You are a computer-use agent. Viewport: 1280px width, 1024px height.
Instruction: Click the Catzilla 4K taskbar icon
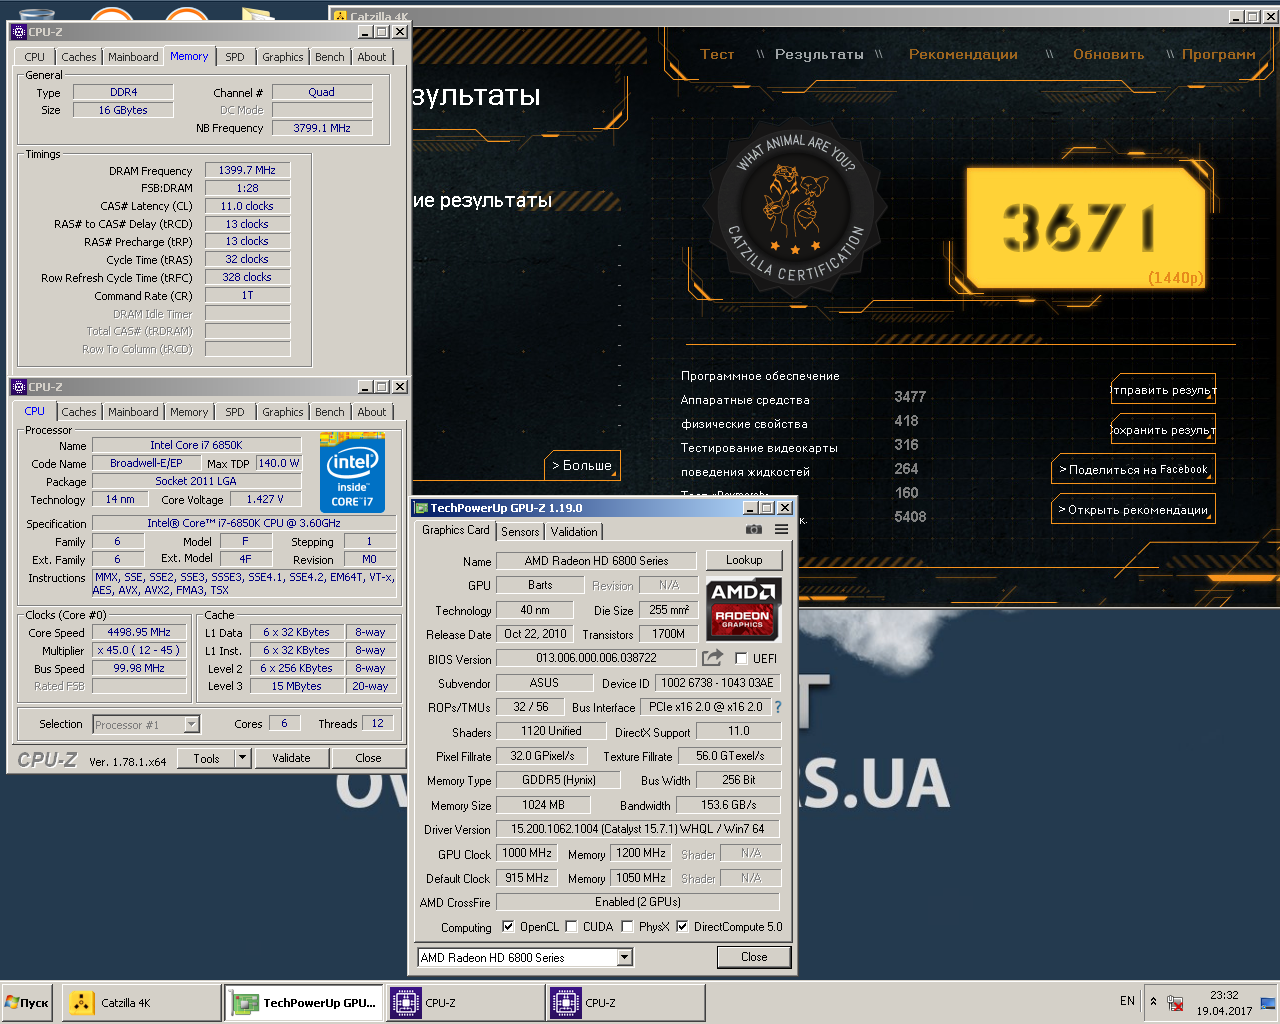point(82,1002)
